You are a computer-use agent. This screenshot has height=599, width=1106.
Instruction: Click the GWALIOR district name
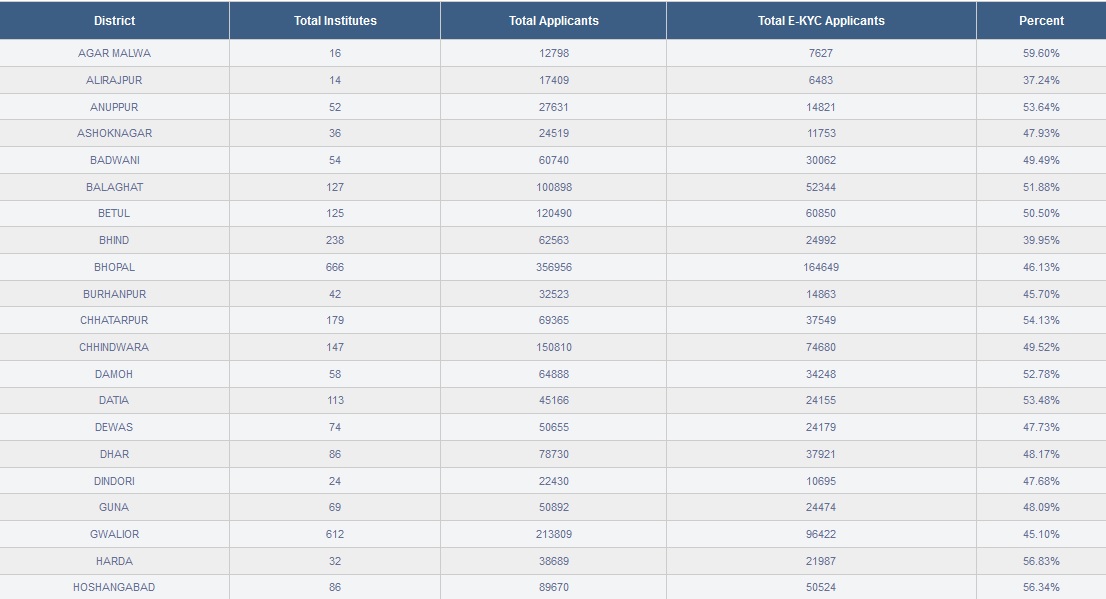click(x=114, y=534)
